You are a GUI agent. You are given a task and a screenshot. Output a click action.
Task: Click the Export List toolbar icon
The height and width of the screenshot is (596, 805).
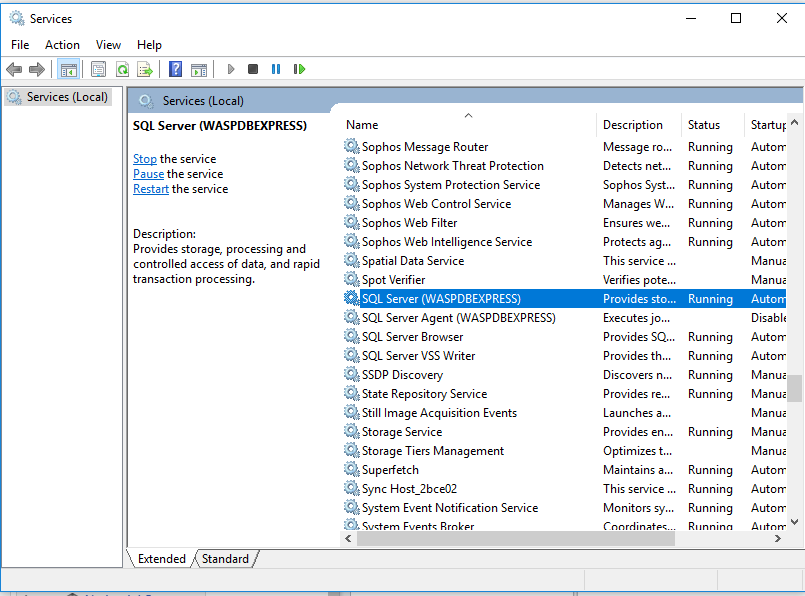(145, 69)
